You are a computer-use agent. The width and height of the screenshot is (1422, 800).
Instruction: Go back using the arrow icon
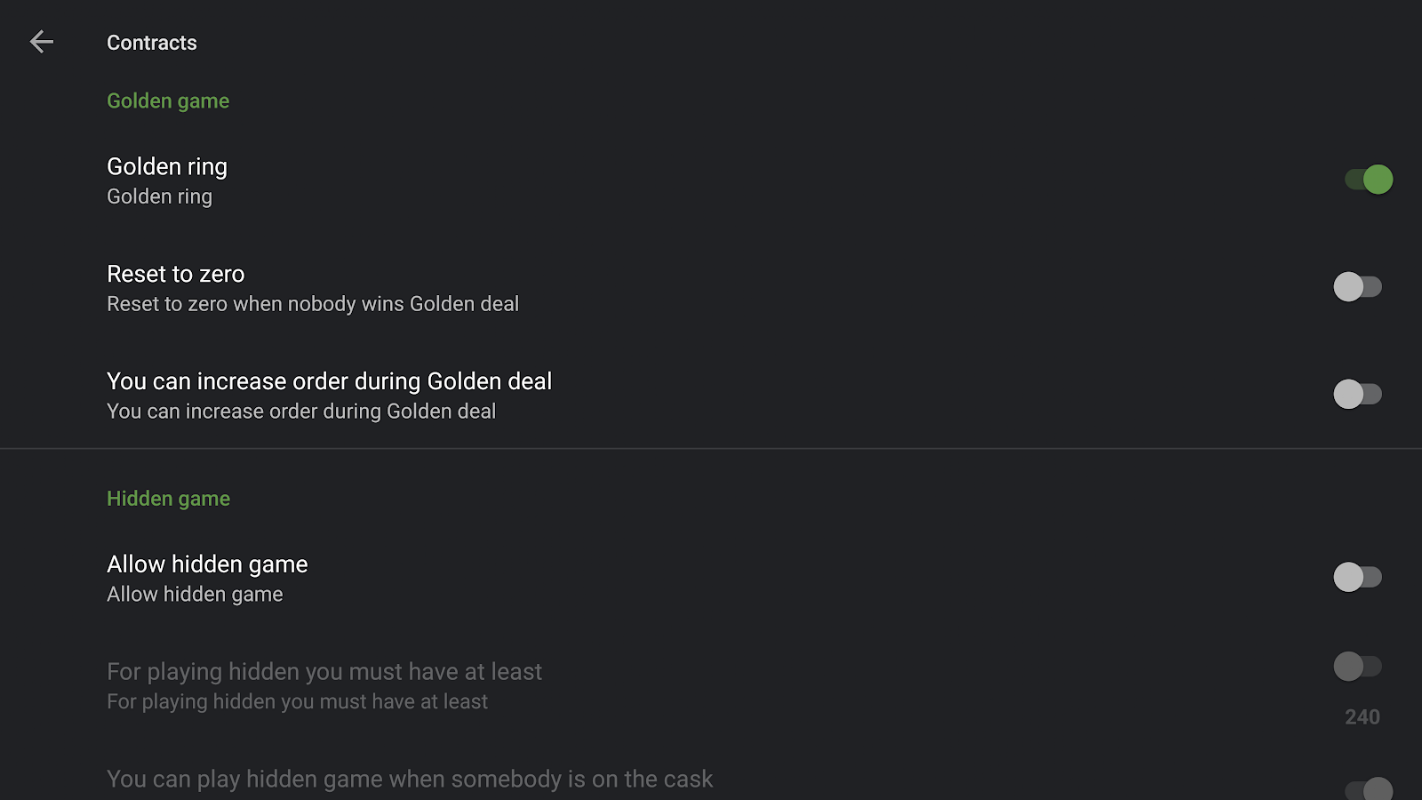(x=41, y=42)
